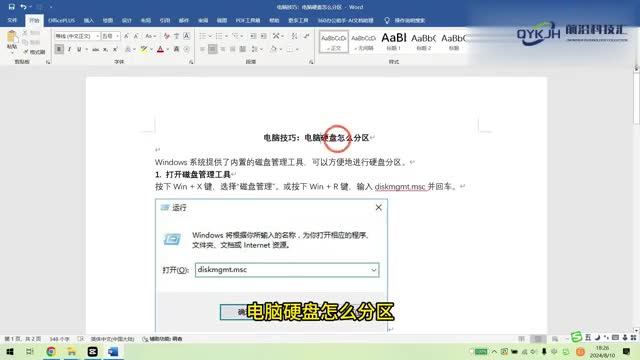This screenshot has height=360, width=640.
Task: Toggle Underline formatting
Action: (x=78, y=49)
